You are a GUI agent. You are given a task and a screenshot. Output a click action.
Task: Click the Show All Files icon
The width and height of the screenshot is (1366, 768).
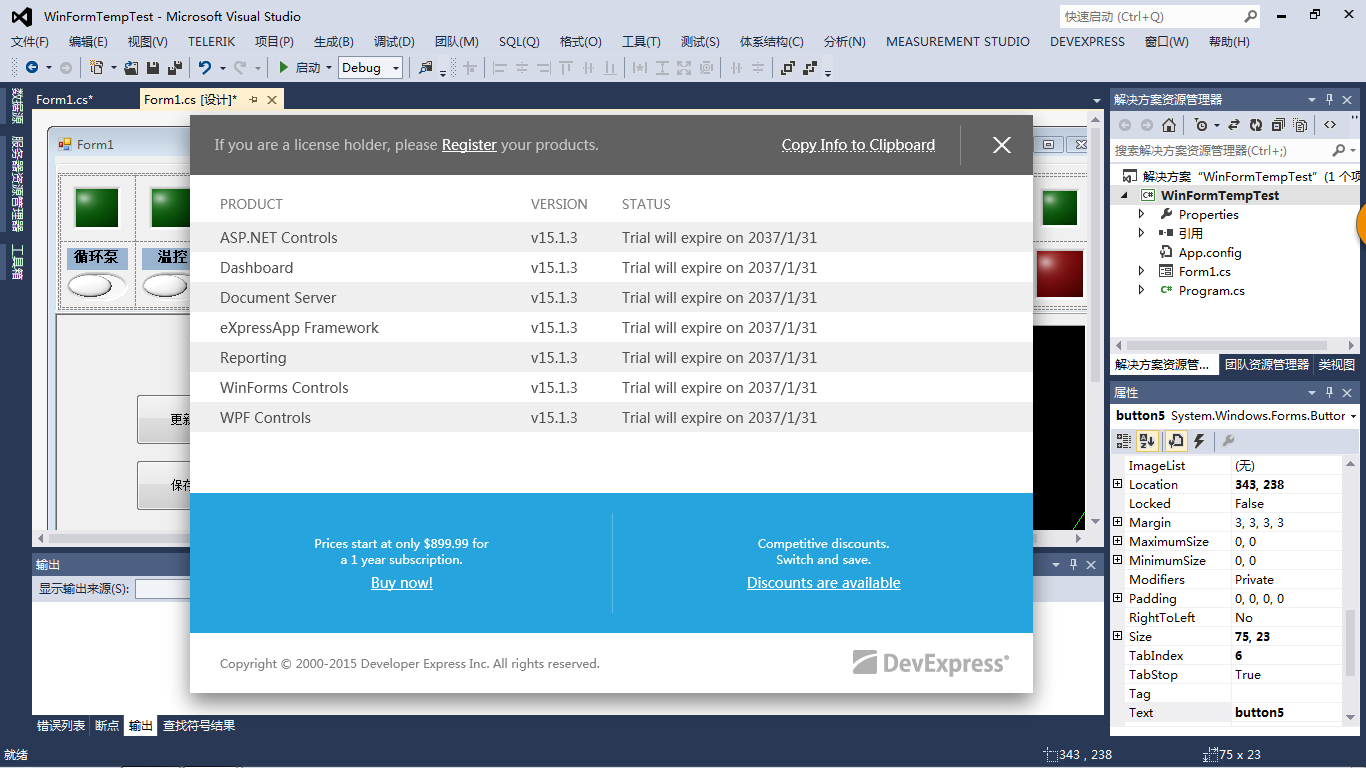[1300, 125]
